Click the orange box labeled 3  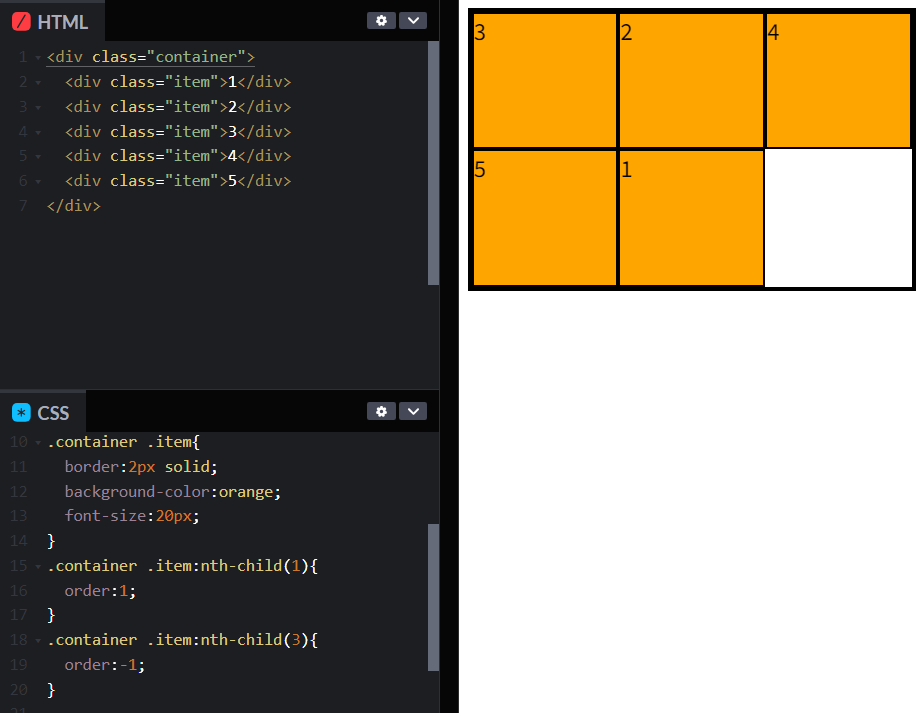pyautogui.click(x=544, y=80)
